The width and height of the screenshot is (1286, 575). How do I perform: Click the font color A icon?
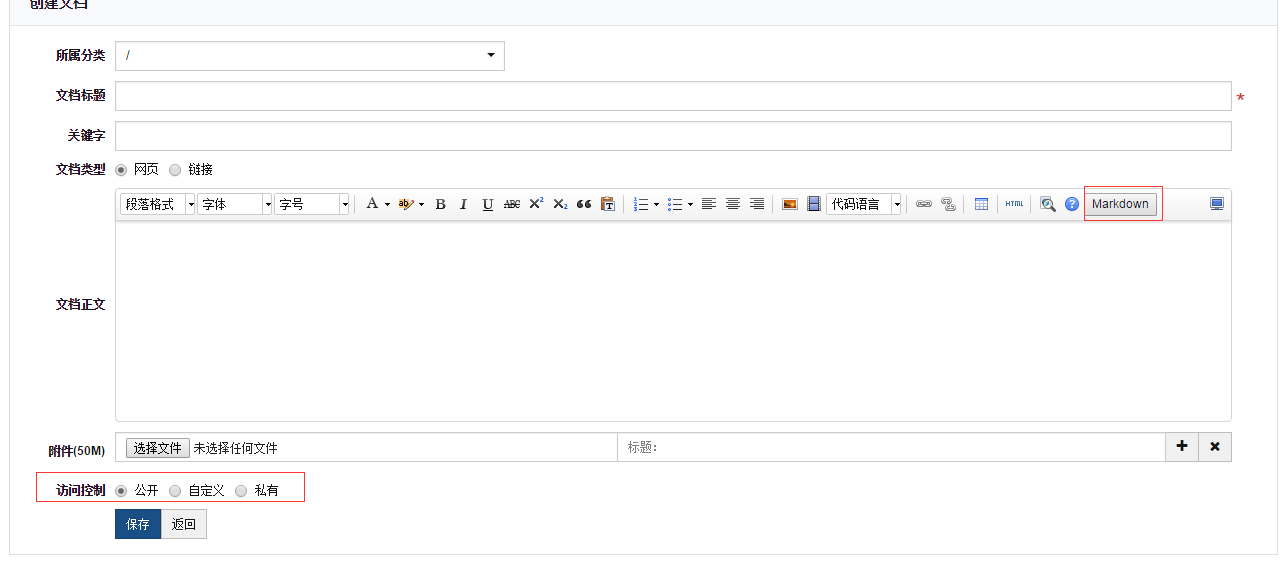point(372,204)
